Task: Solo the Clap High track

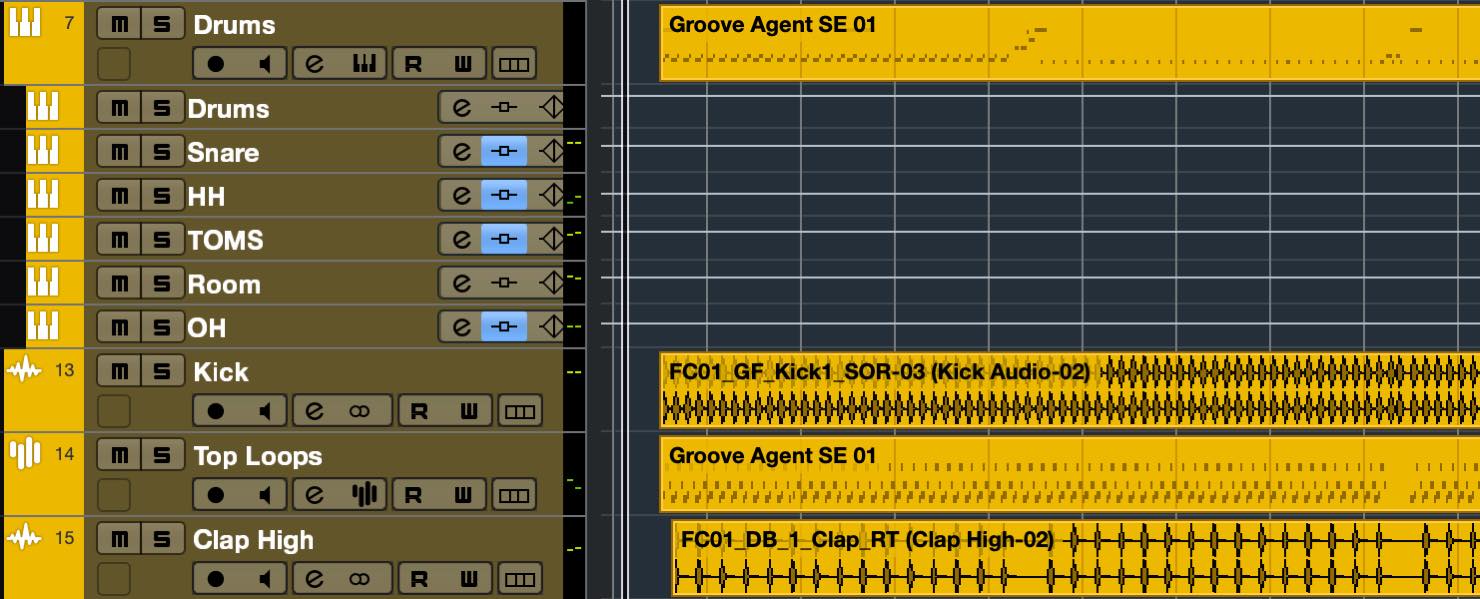Action: 162,539
